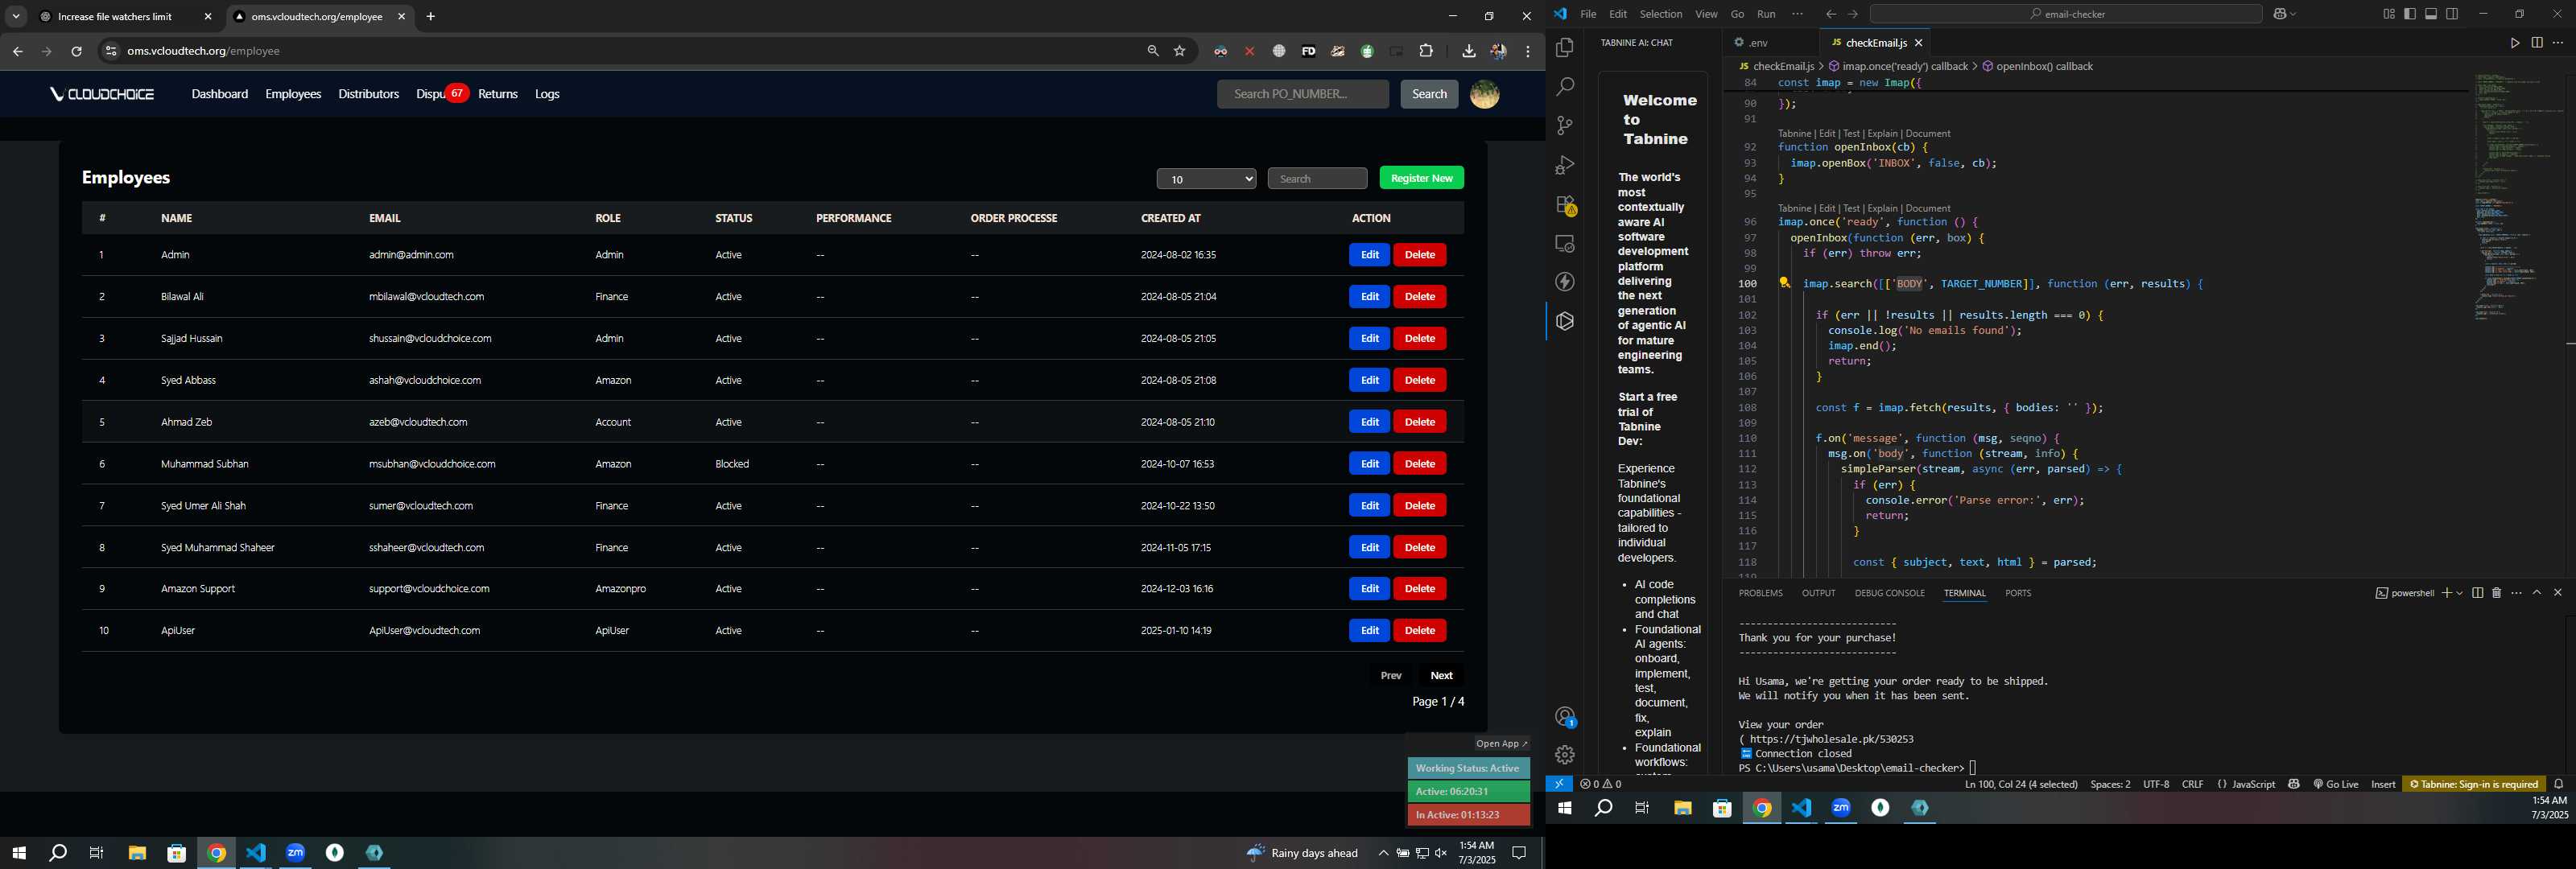Toggle Insert mode in status bar
This screenshot has width=2576, height=869.
(x=2383, y=784)
